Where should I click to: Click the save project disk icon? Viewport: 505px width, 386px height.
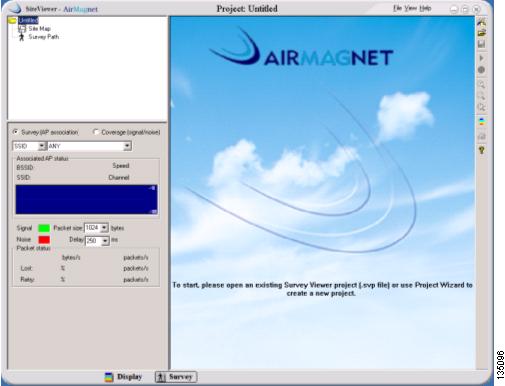[x=481, y=44]
